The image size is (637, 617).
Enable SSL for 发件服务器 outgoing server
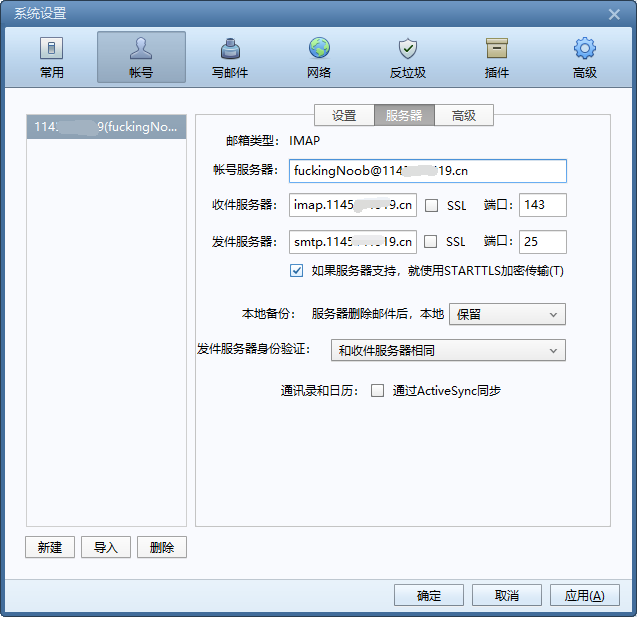[432, 242]
